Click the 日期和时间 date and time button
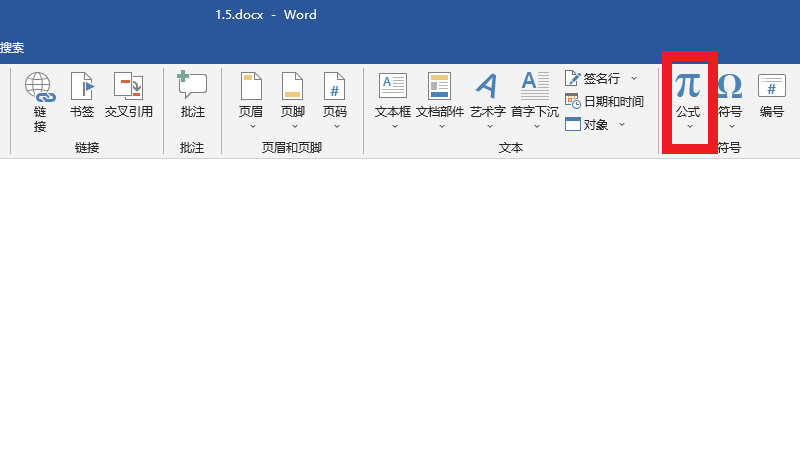 (x=604, y=101)
